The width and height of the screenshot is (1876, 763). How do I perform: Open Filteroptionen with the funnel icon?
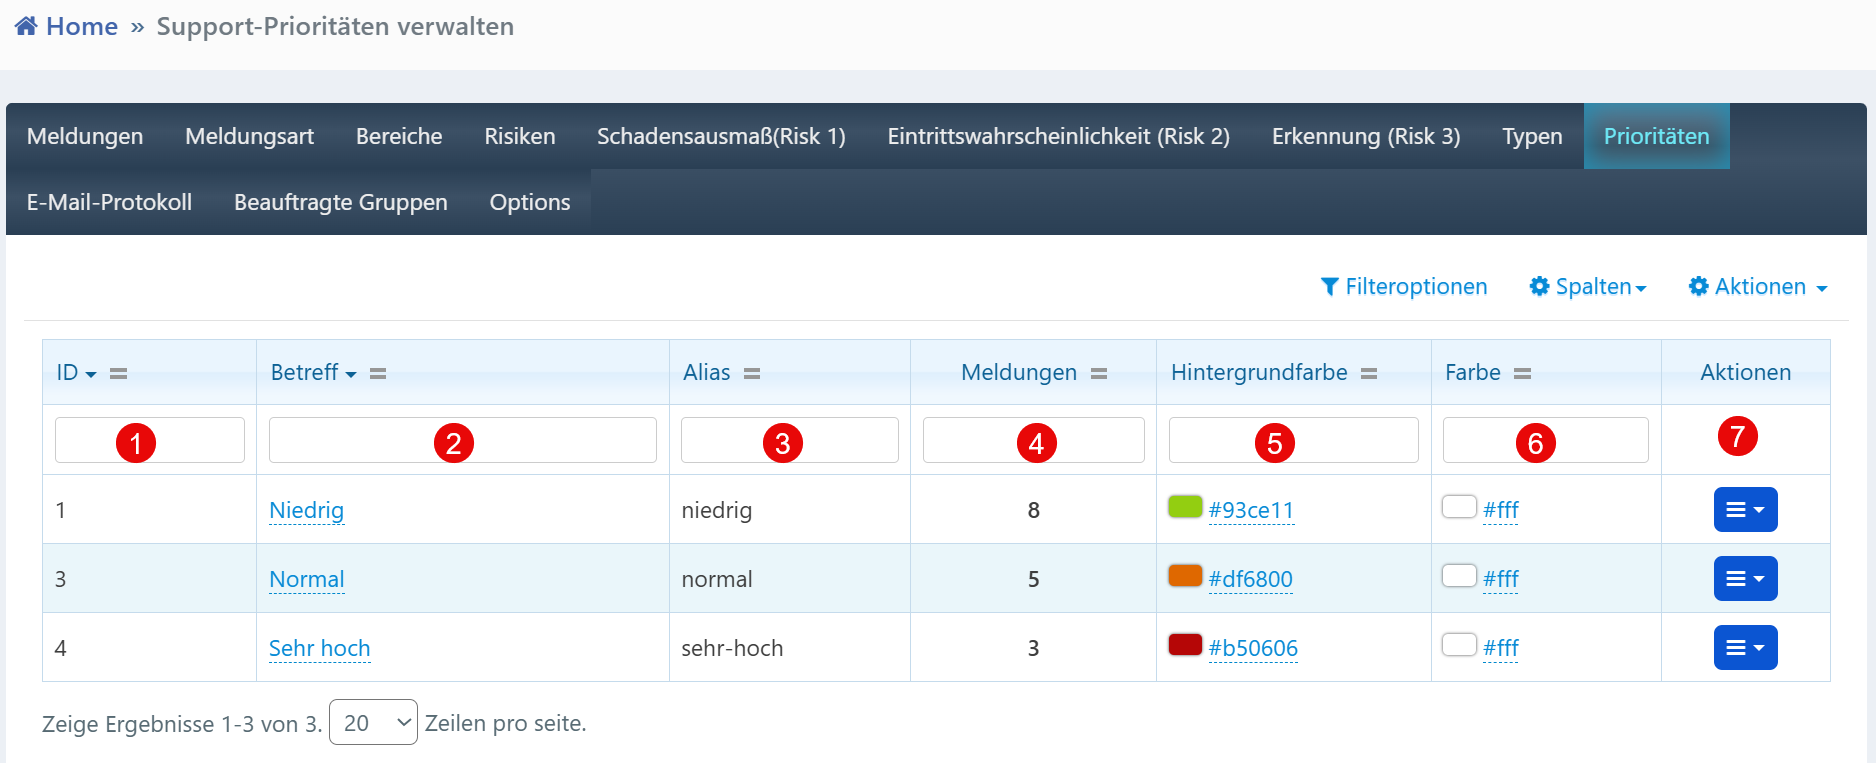(x=1403, y=287)
